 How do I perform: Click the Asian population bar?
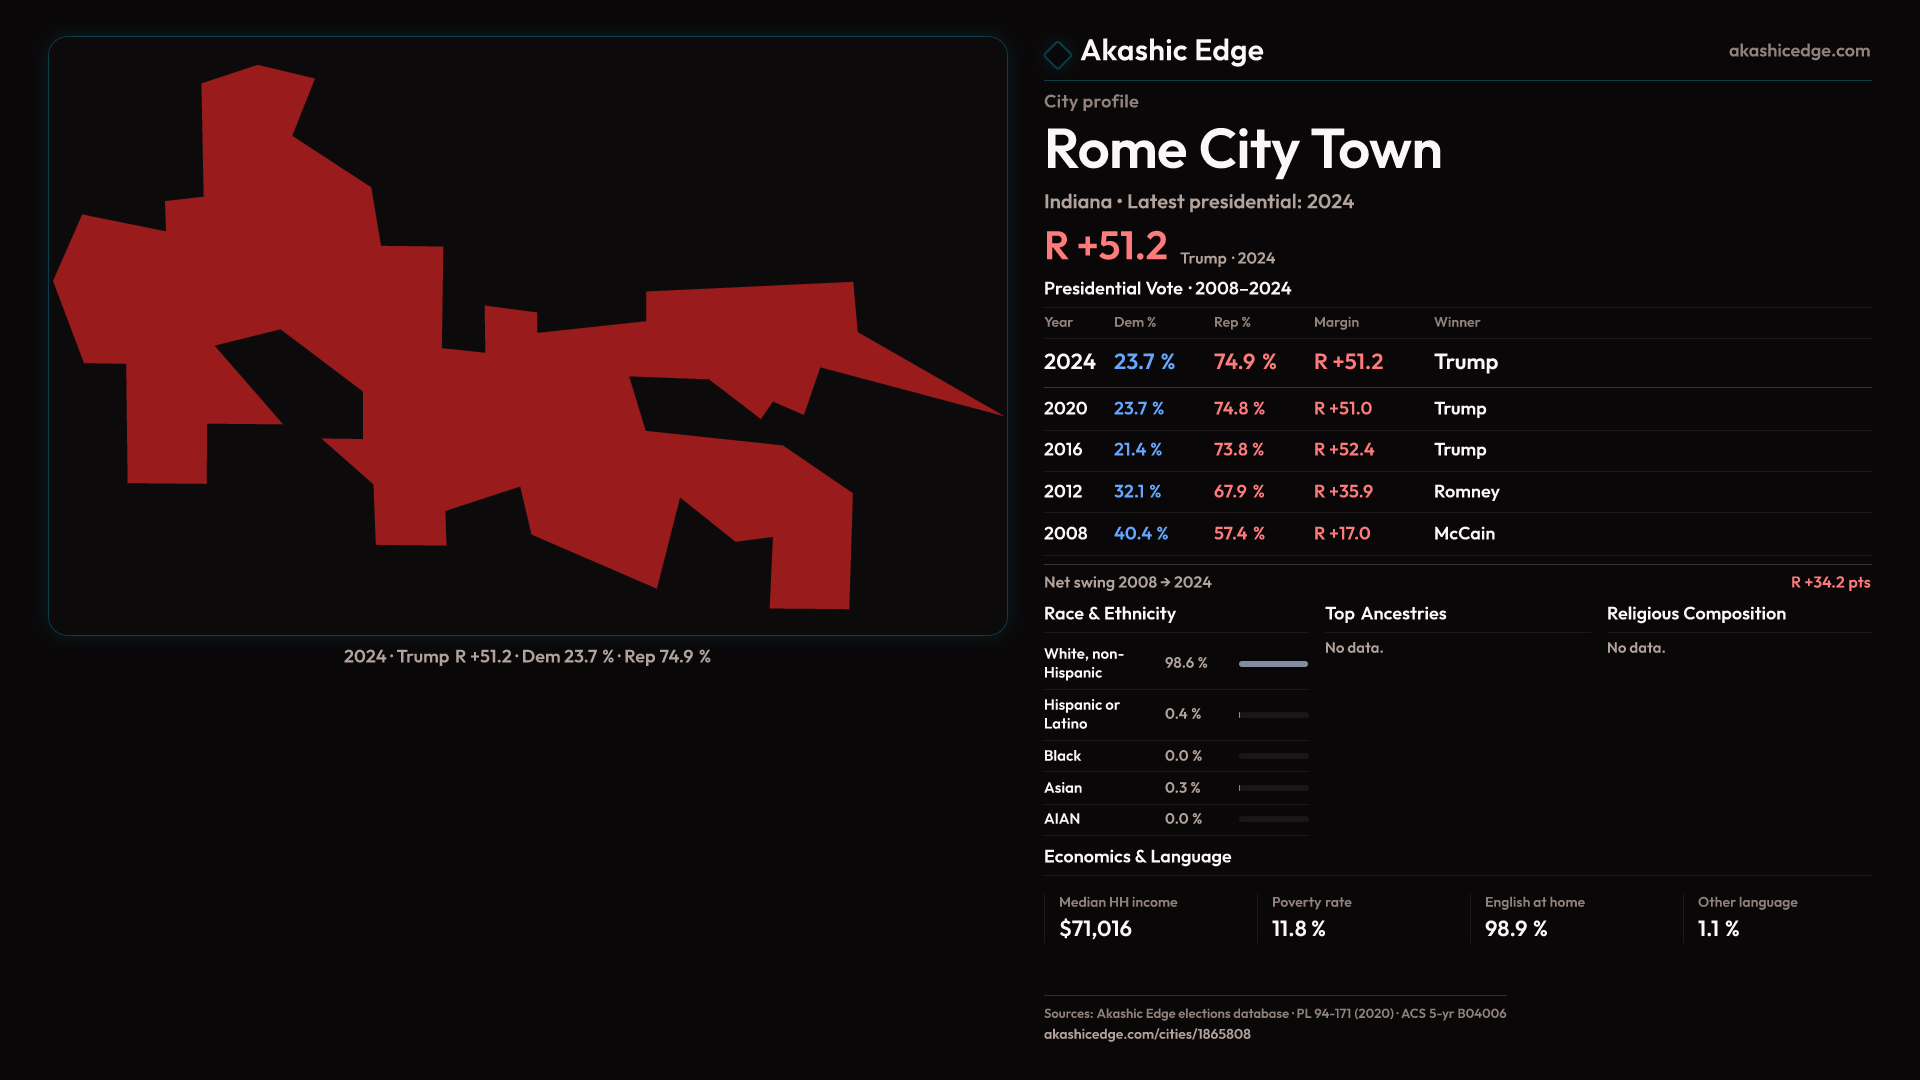[x=1272, y=788]
